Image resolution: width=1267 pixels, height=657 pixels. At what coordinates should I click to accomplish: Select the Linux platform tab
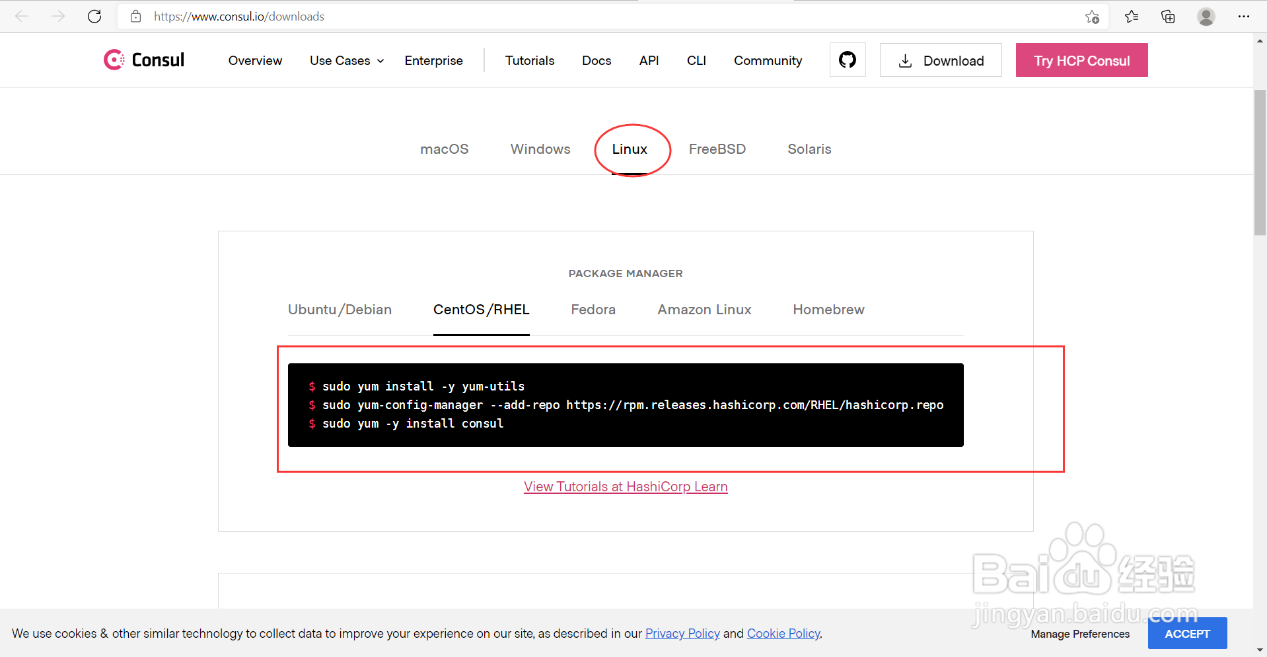point(630,149)
